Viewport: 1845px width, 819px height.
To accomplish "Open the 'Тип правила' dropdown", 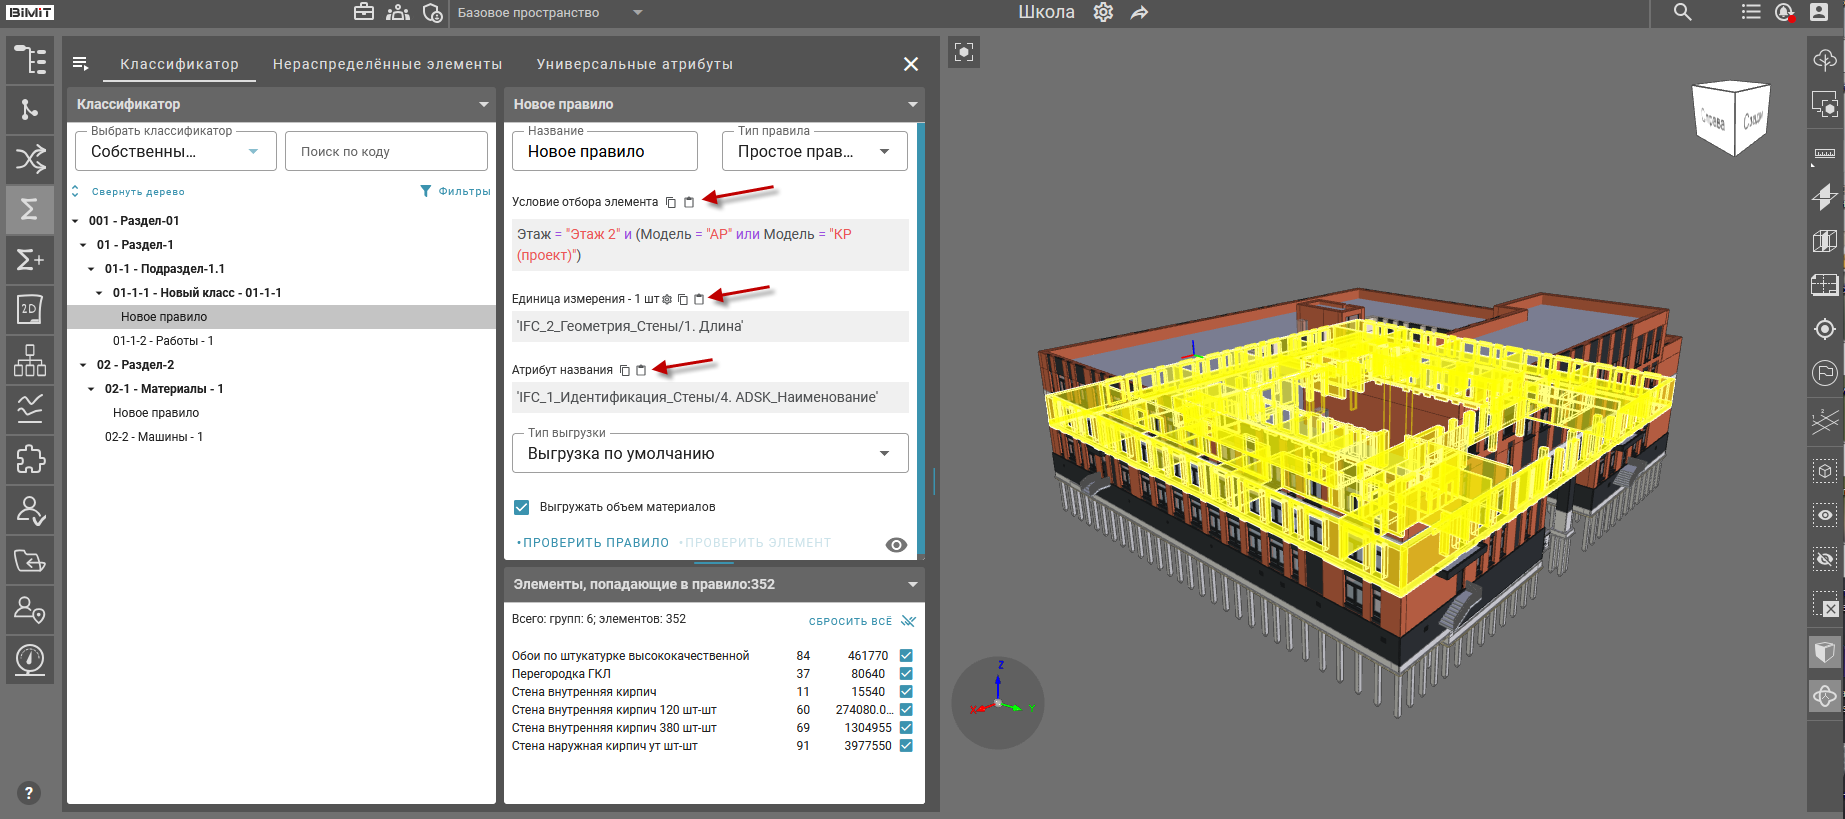I will click(814, 151).
